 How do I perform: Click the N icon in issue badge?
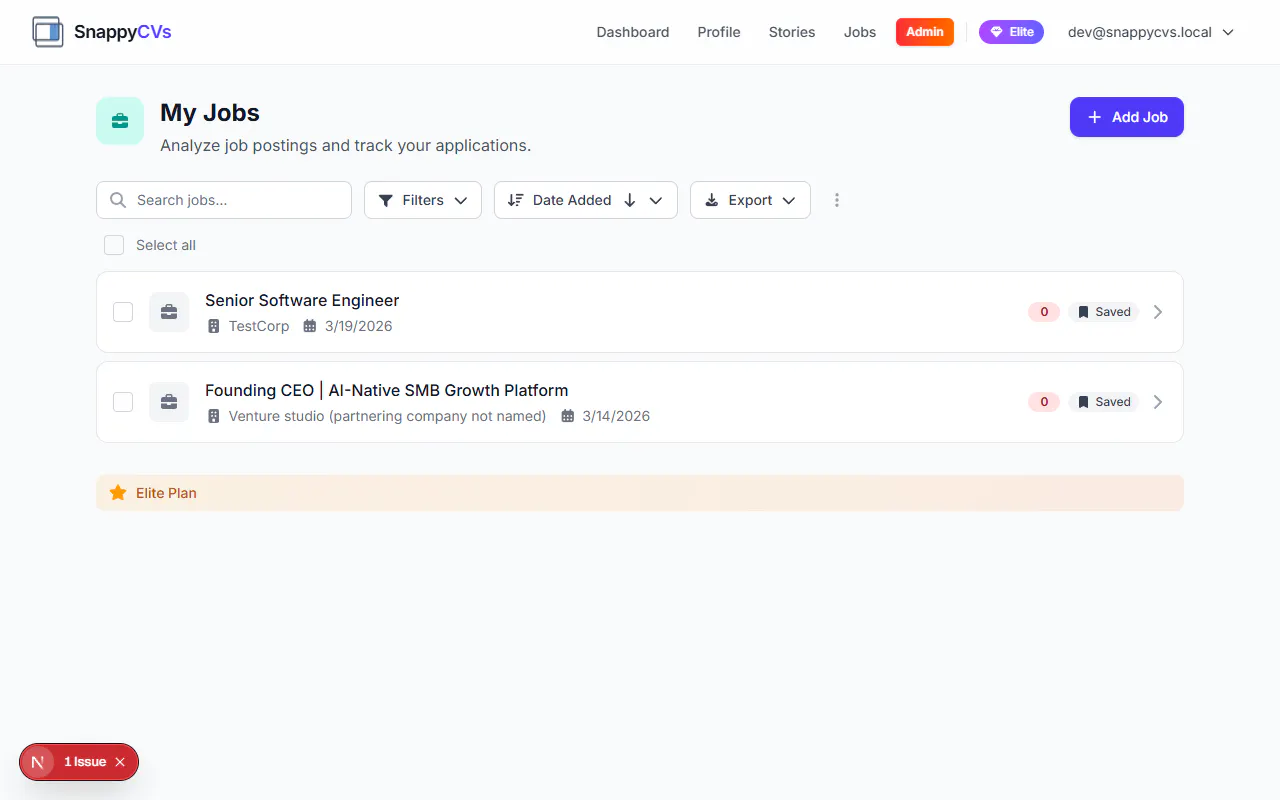click(x=38, y=762)
